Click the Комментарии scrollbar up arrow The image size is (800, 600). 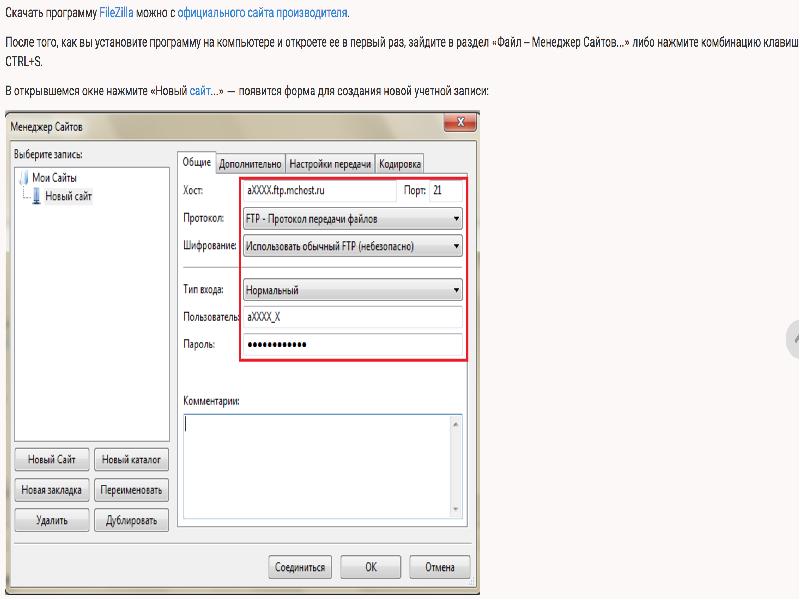[x=456, y=423]
